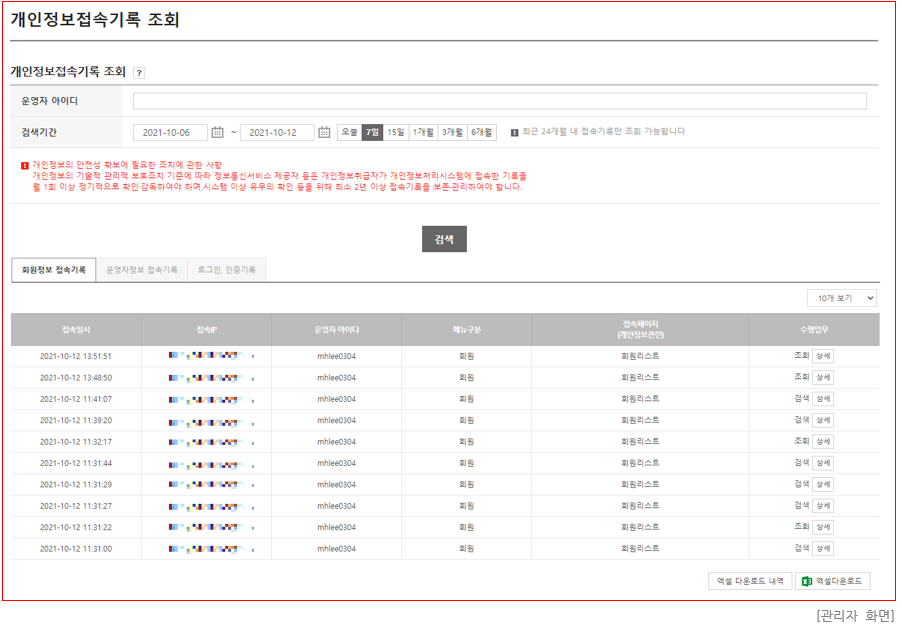Click 상세 in the 11:31:44 row
The image size is (904, 634).
coord(823,463)
